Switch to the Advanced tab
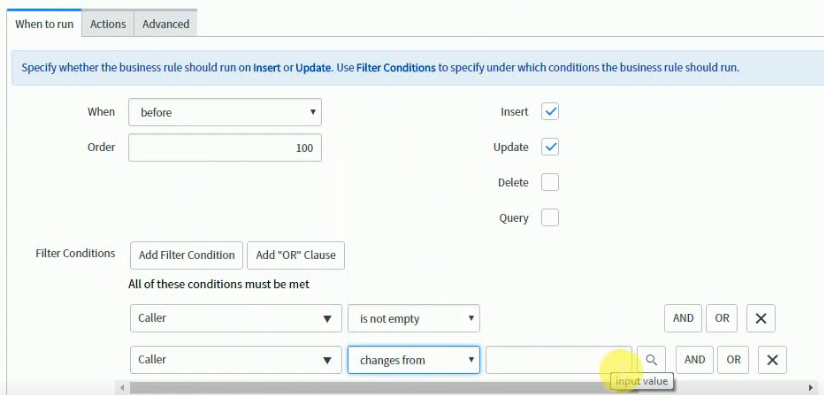 coord(166,24)
